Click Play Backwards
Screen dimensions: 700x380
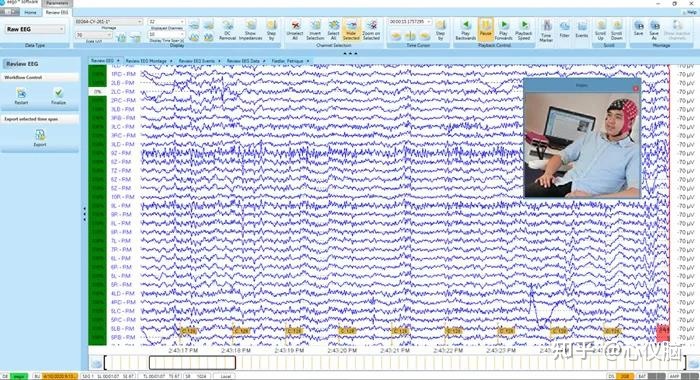coord(465,30)
